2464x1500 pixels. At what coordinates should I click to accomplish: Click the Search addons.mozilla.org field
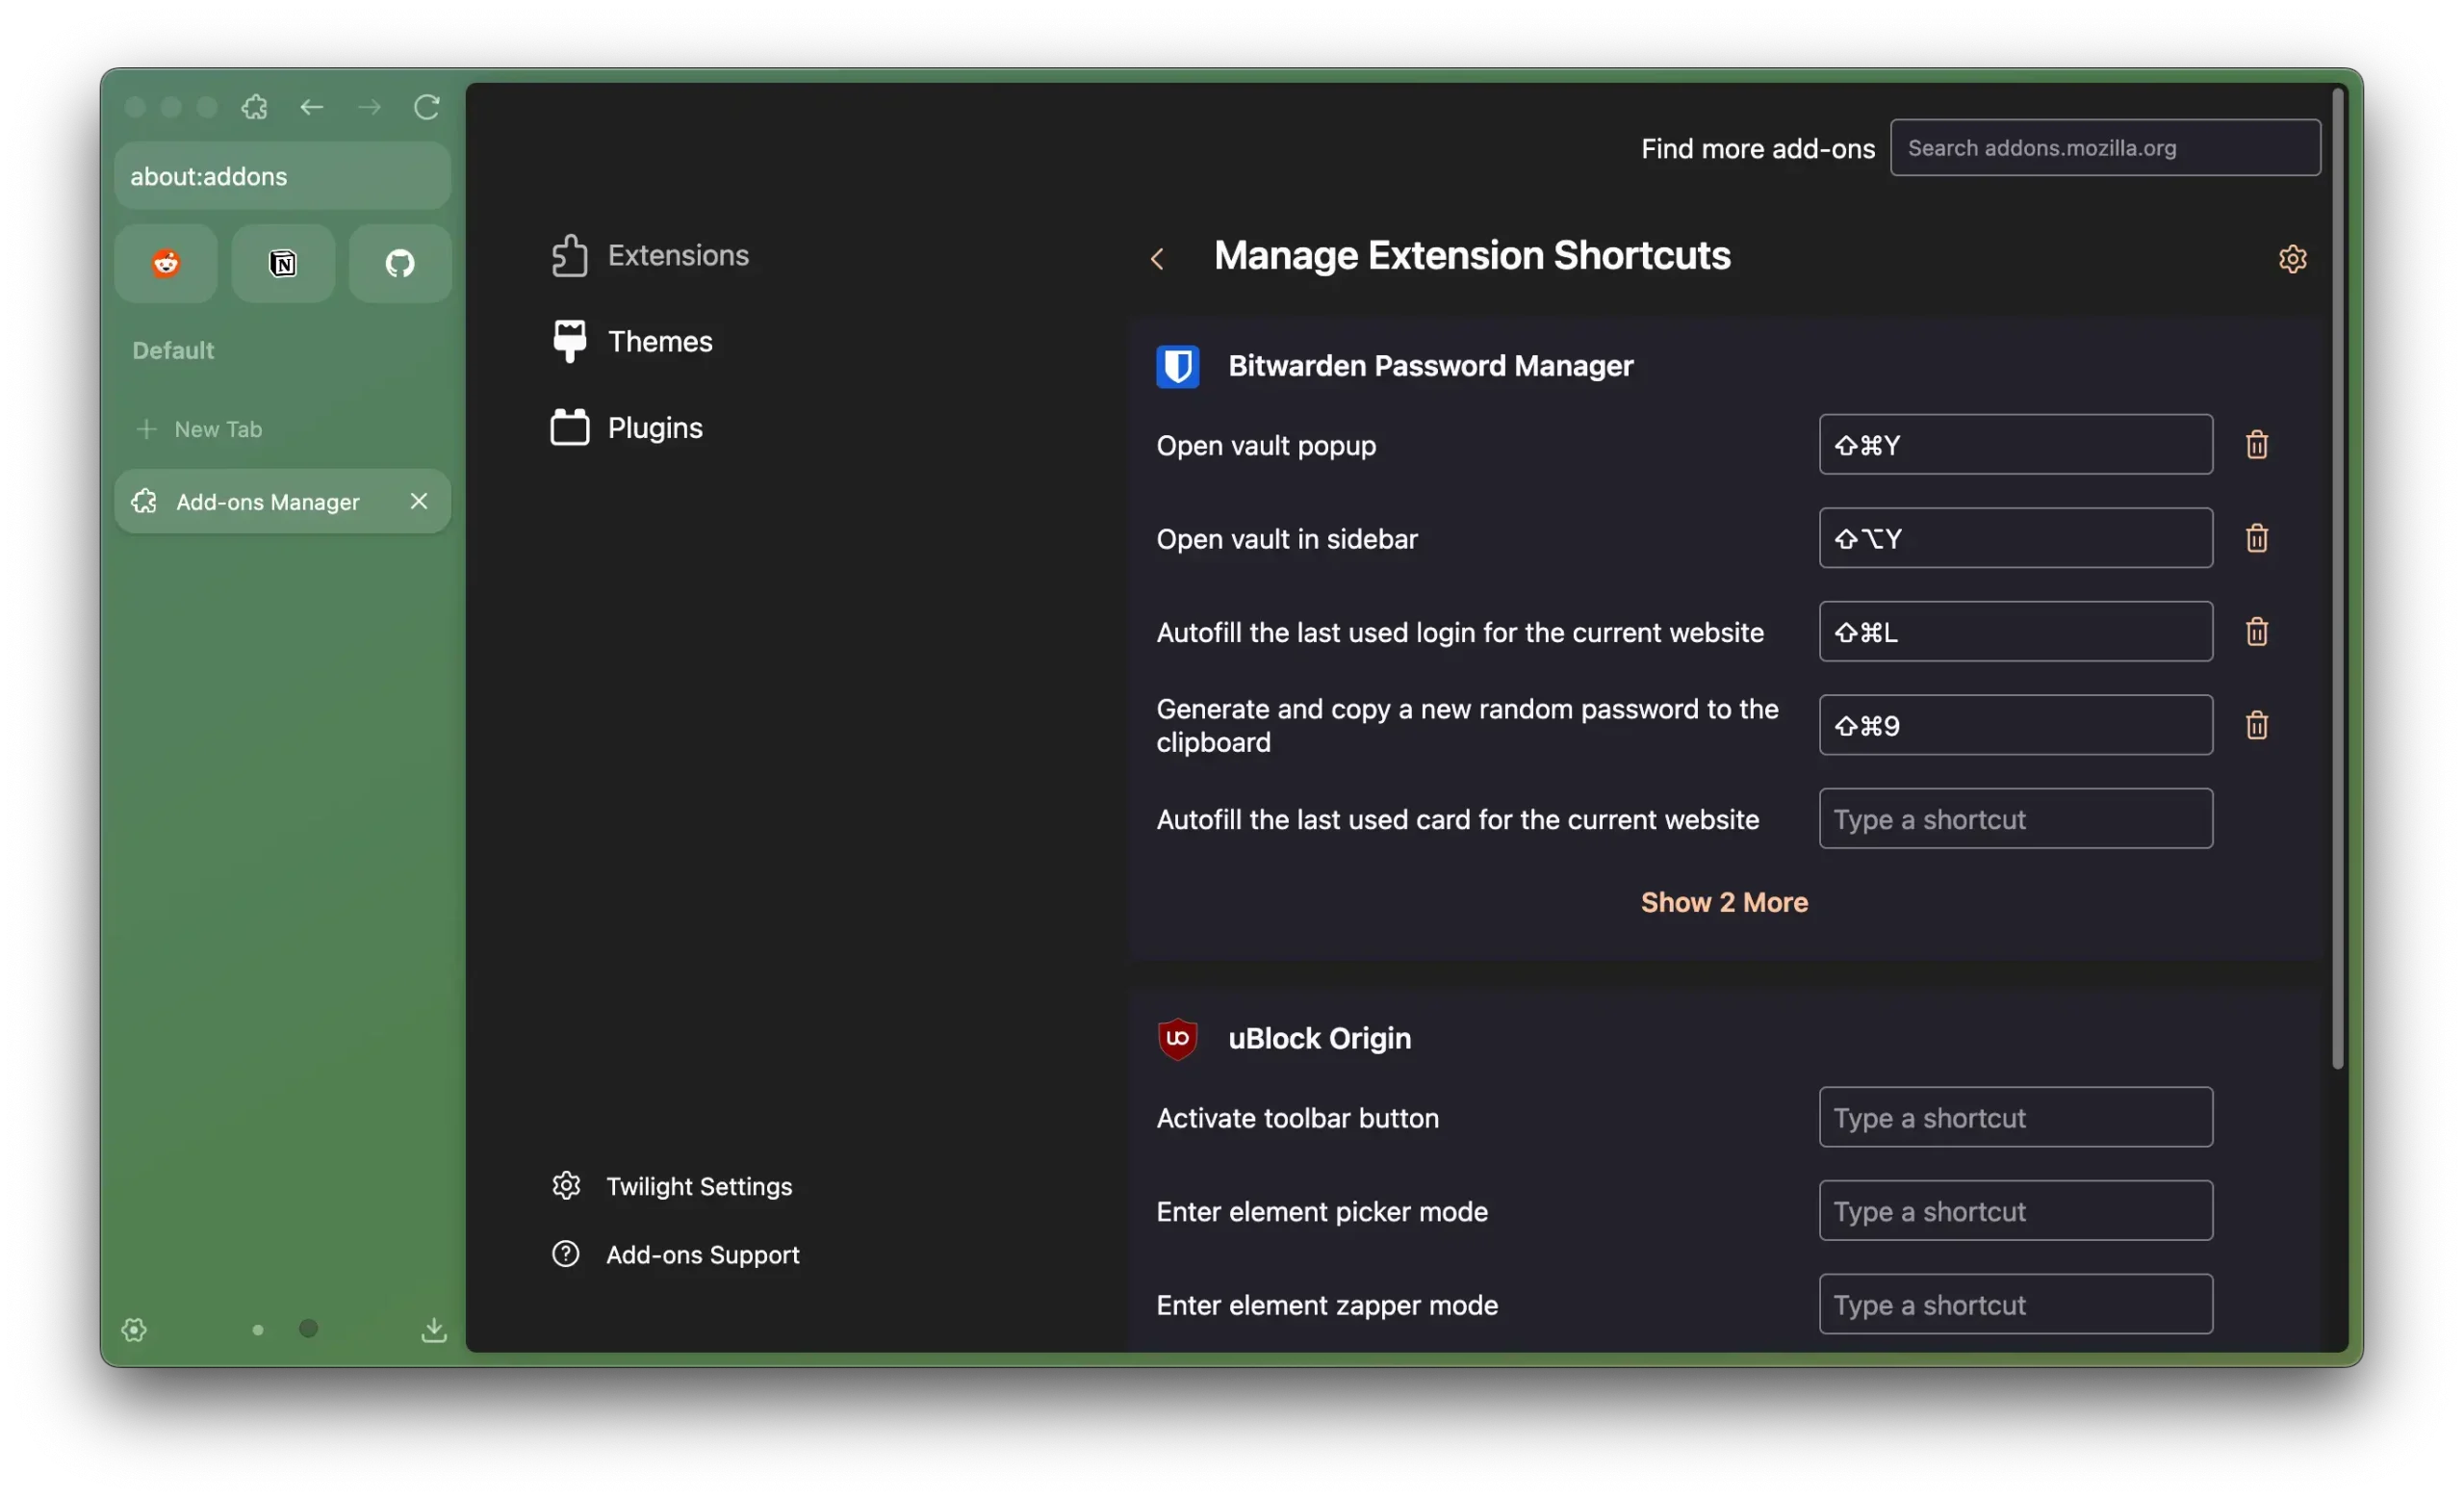2105,147
